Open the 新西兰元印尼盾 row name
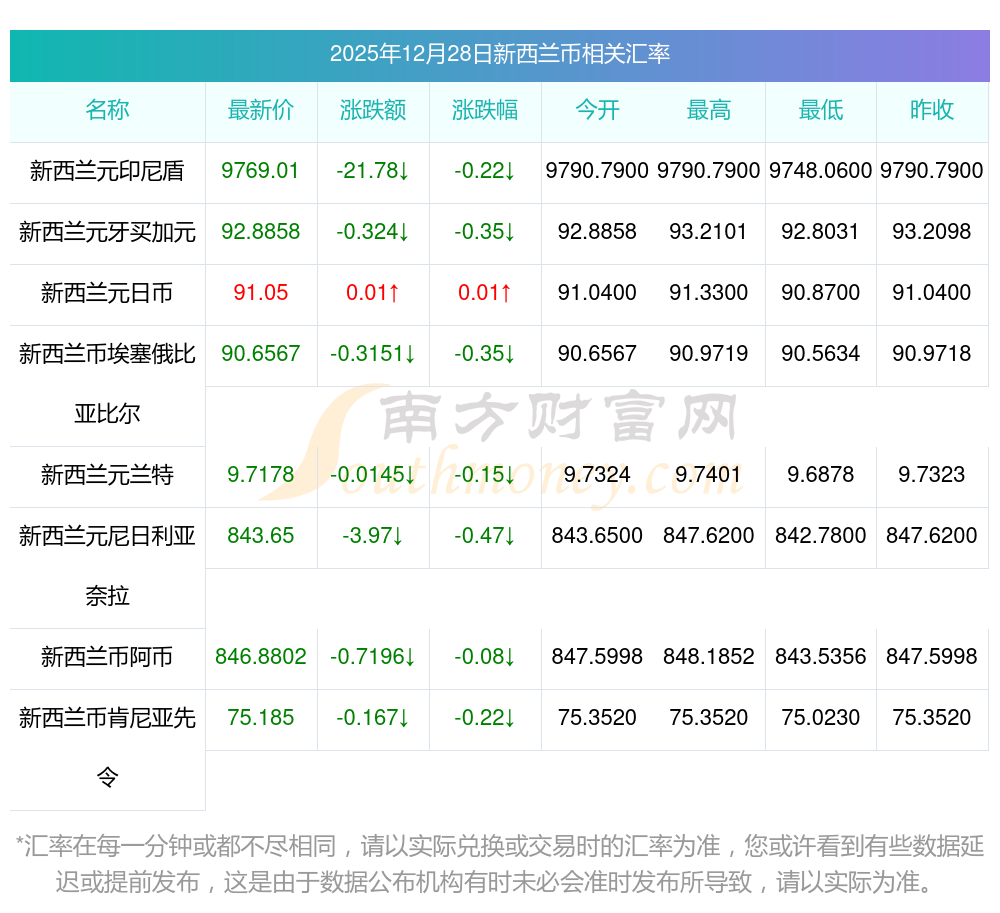The width and height of the screenshot is (1000, 913). point(107,171)
